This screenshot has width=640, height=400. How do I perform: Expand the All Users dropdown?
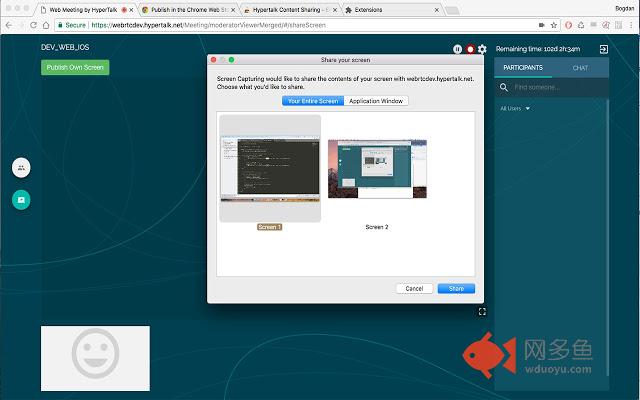[515, 109]
